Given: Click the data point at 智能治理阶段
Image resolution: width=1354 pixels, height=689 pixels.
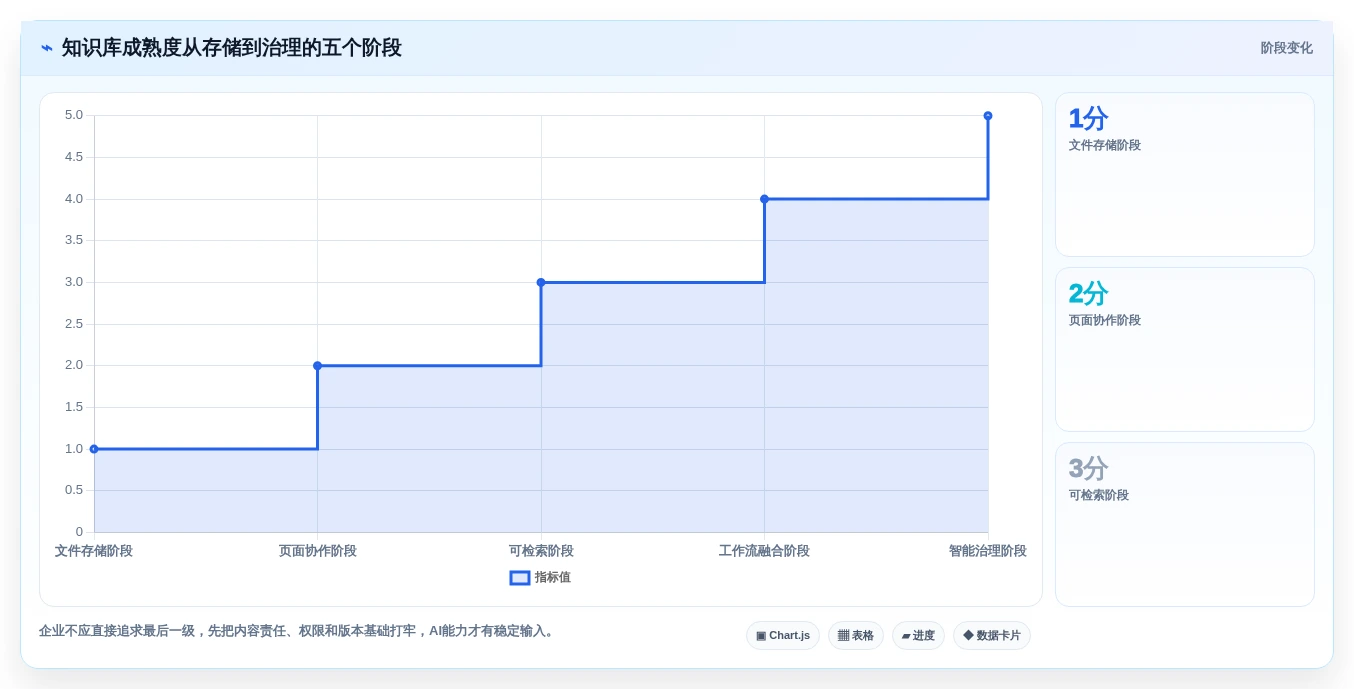Looking at the screenshot, I should point(988,116).
